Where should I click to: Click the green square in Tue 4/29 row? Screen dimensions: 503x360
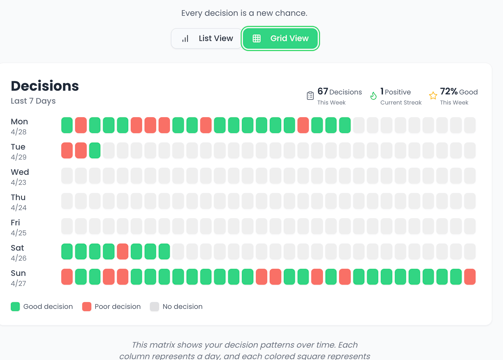95,150
